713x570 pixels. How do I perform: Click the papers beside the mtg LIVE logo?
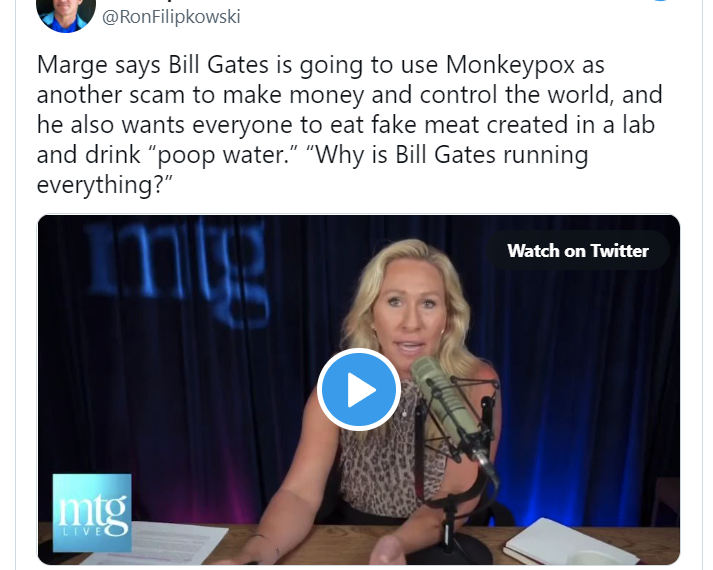(177, 543)
